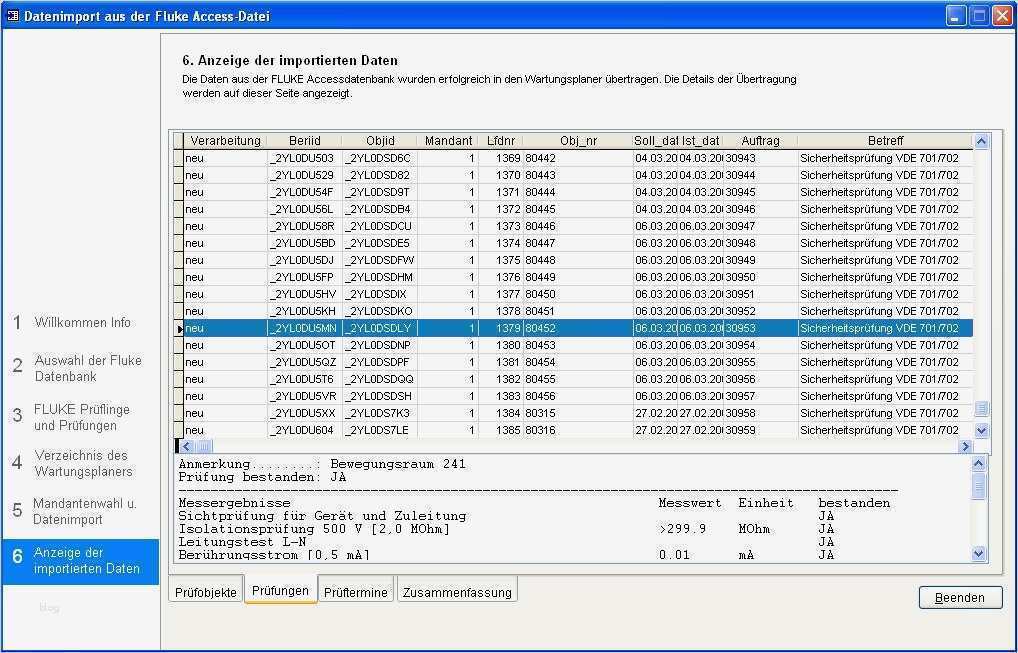Viewport: 1018px width, 653px height.
Task: Click Obj_nr cell 80450
Action: [x=578, y=294]
